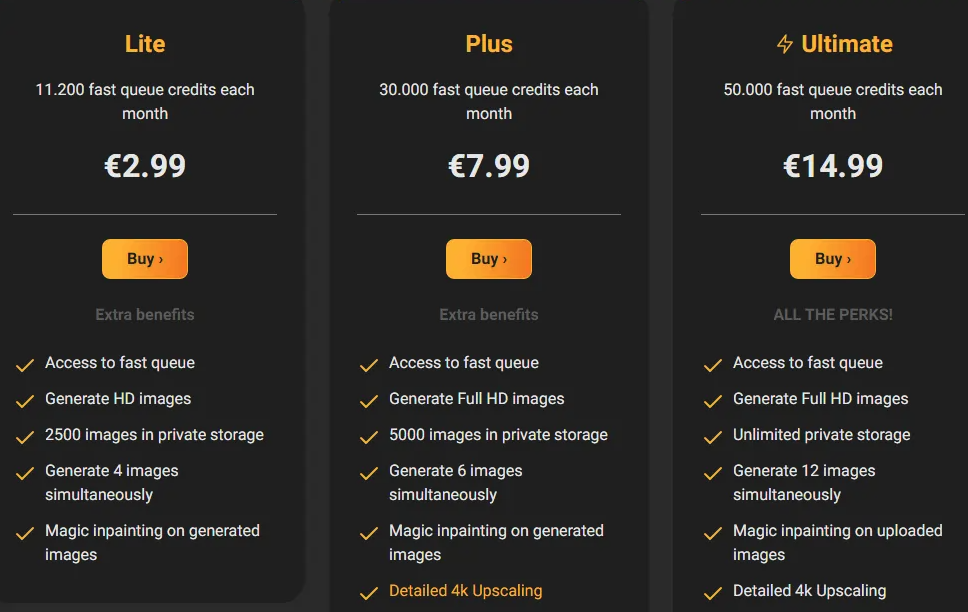
Task: Click the Extra benefits label under Lite
Action: point(145,314)
